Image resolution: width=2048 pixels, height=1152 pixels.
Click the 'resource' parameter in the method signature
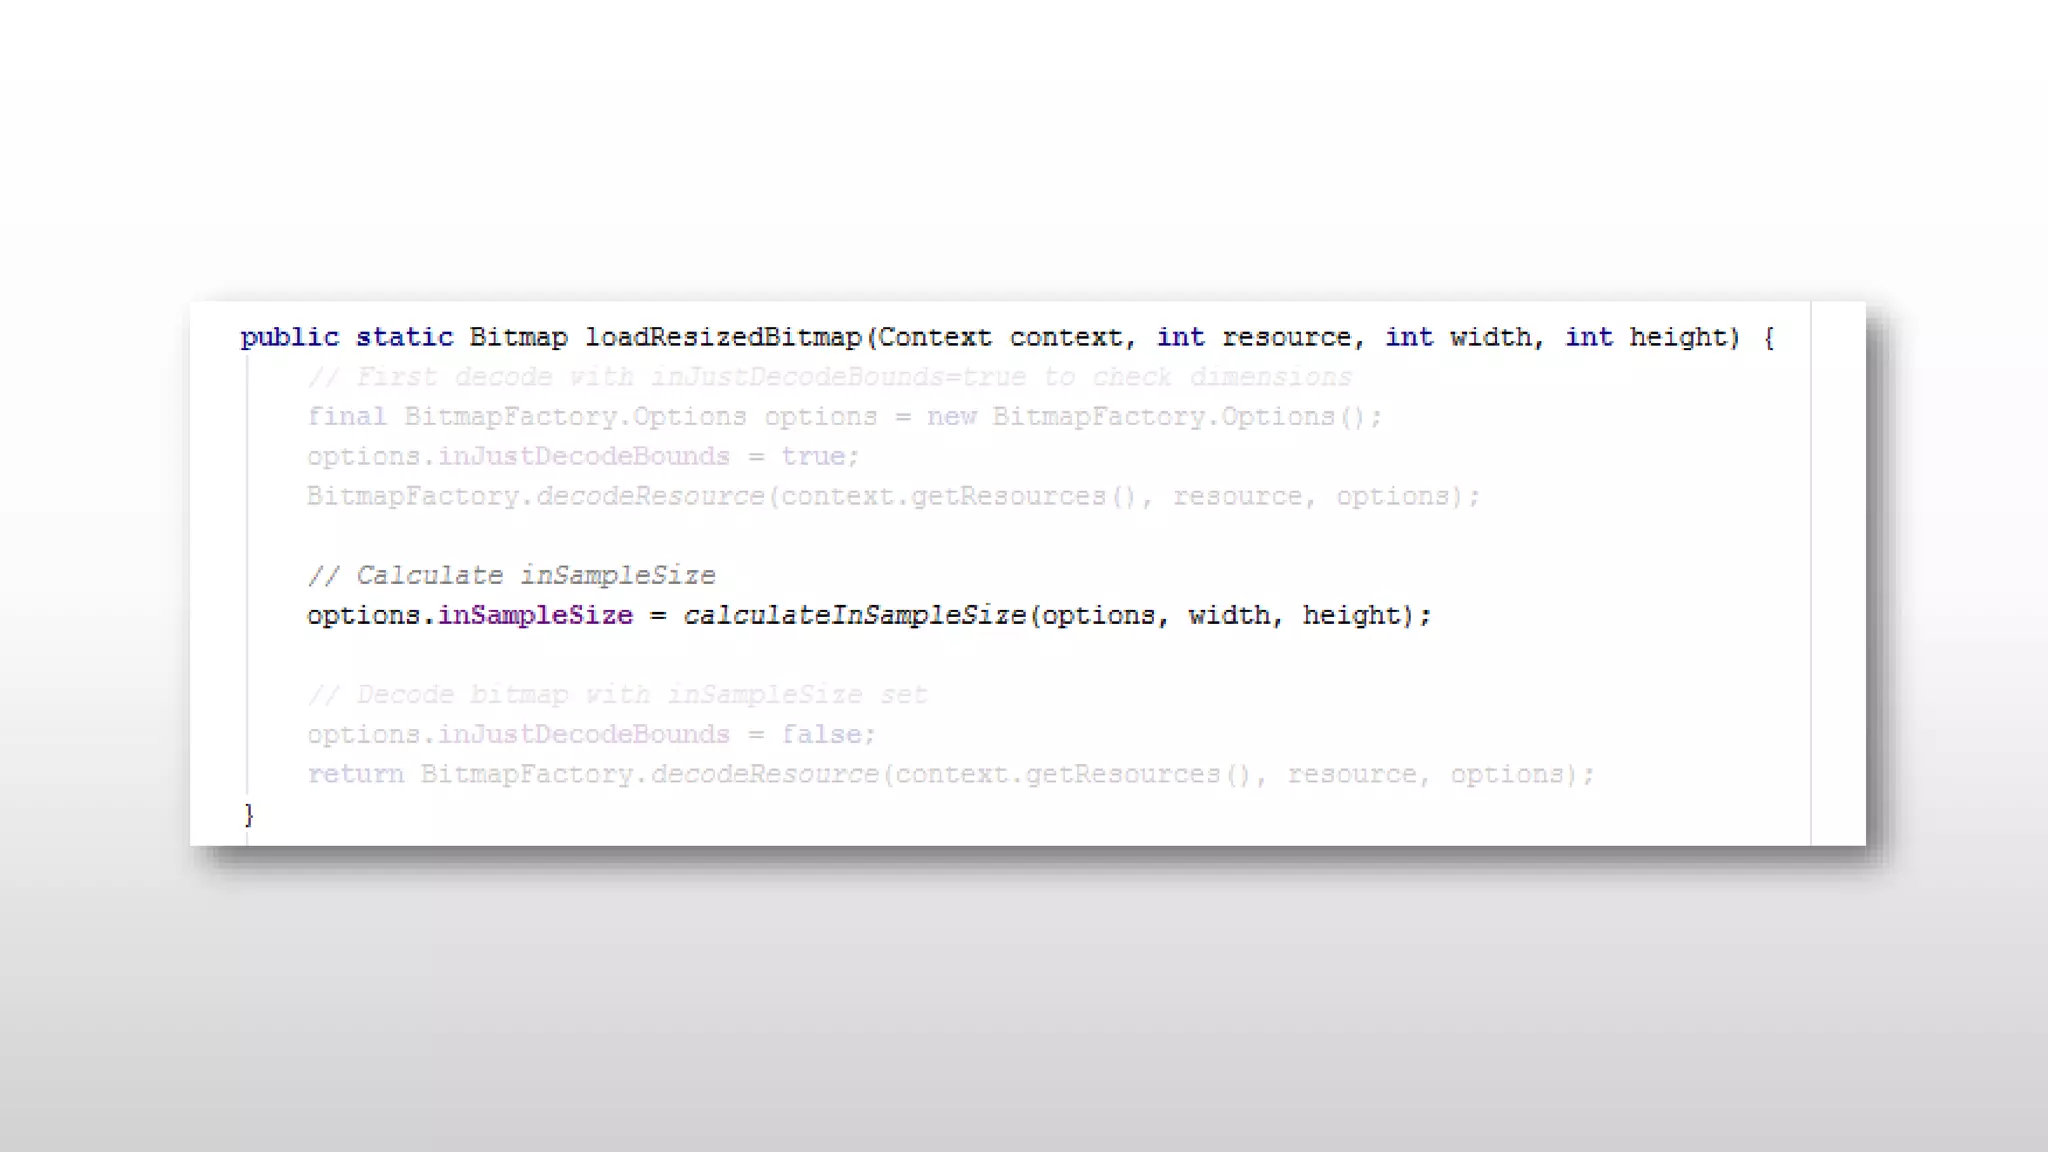[1286, 338]
